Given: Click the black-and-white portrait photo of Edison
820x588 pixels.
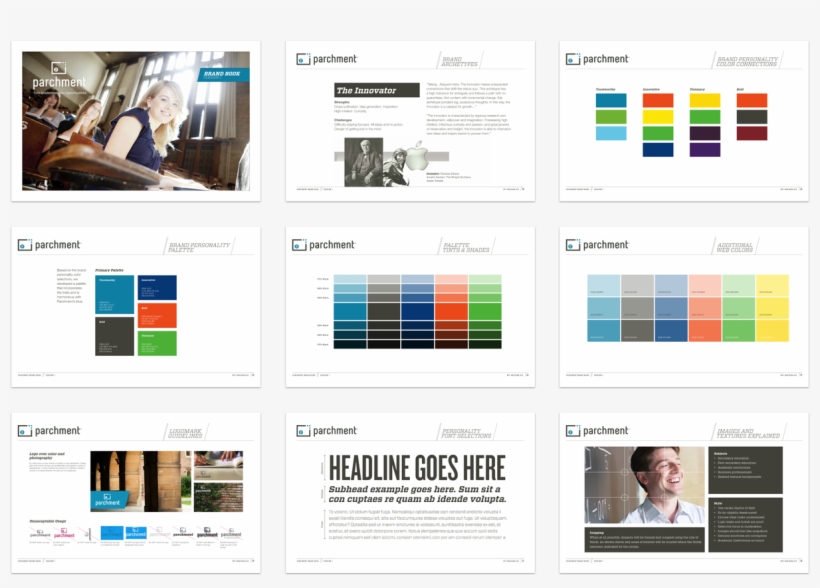Looking at the screenshot, I should pos(362,161).
